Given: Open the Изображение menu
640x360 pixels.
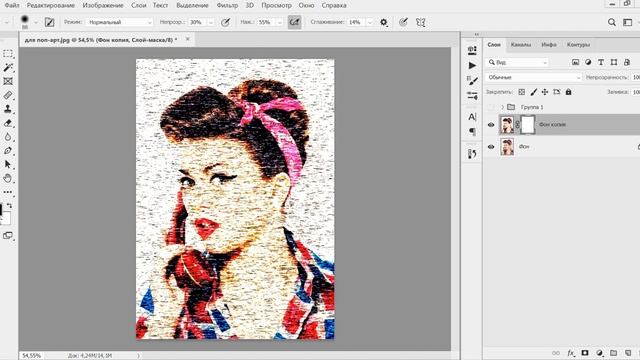Looking at the screenshot, I should click(x=103, y=5).
